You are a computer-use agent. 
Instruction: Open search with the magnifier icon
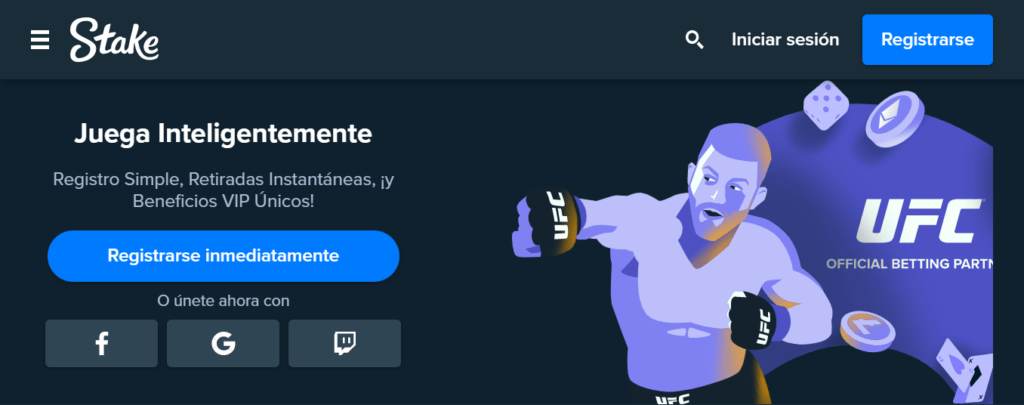point(694,40)
